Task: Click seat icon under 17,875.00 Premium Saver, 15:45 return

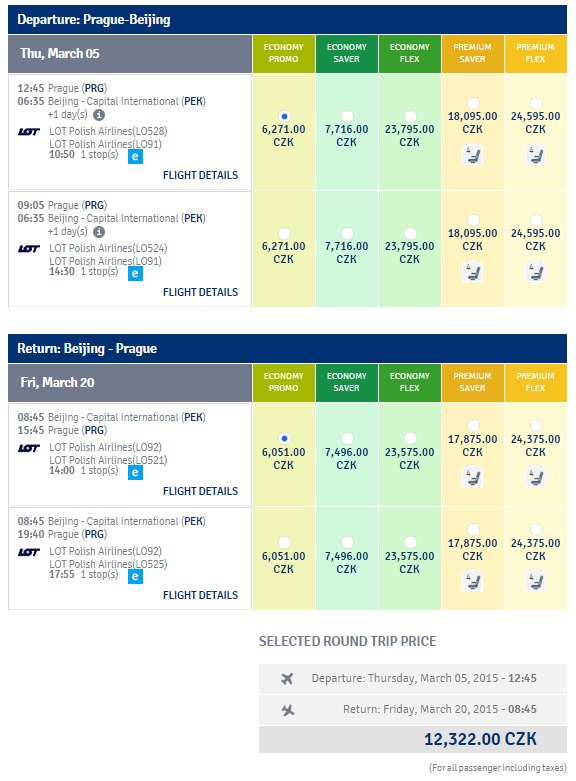Action: pyautogui.click(x=472, y=477)
